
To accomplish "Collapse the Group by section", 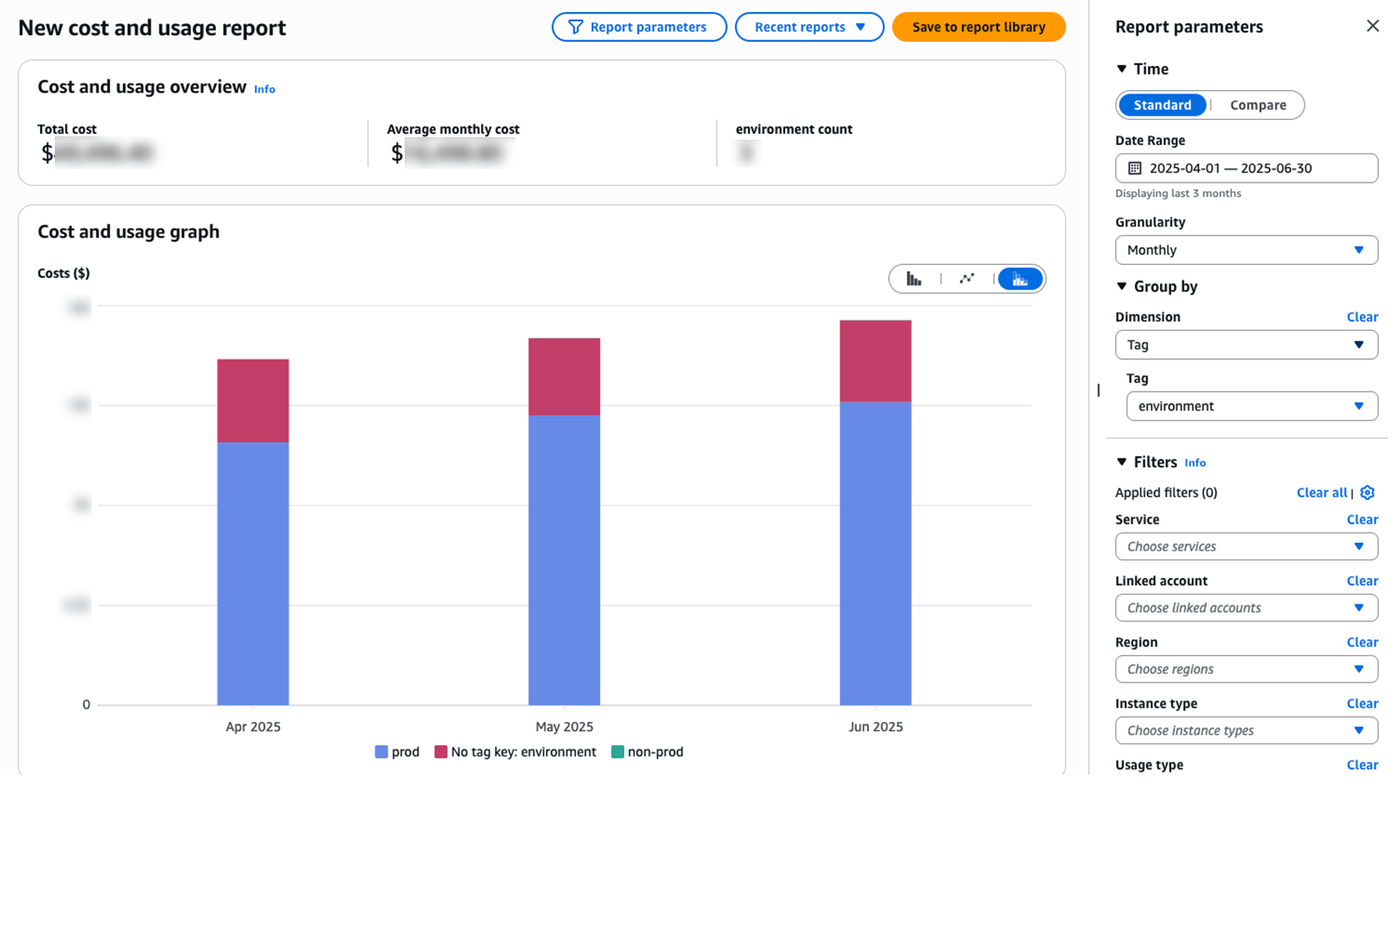I will (1157, 287).
